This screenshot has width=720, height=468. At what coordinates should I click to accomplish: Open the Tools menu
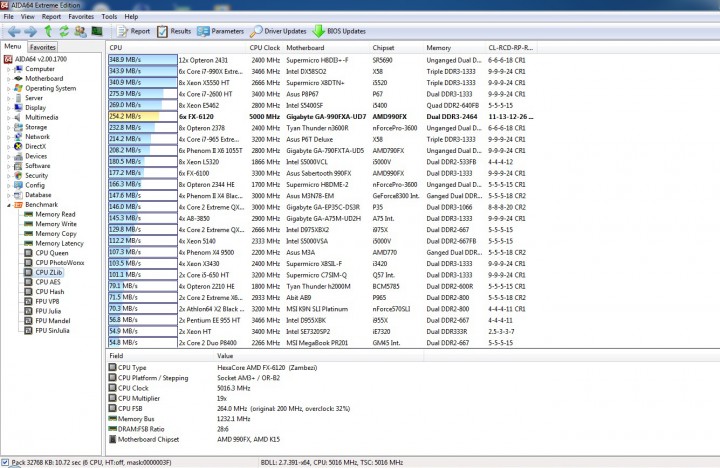(x=109, y=17)
